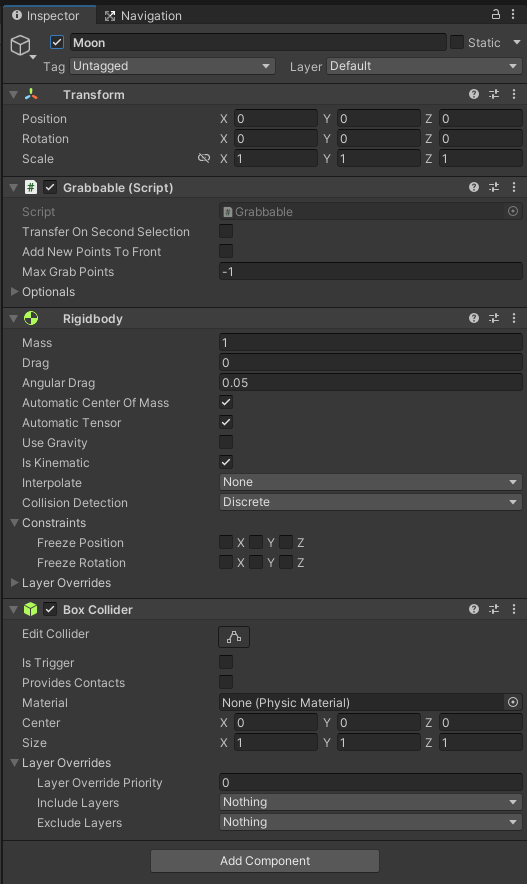The image size is (527, 884).
Task: Open the Collision Detection dropdown
Action: [370, 502]
